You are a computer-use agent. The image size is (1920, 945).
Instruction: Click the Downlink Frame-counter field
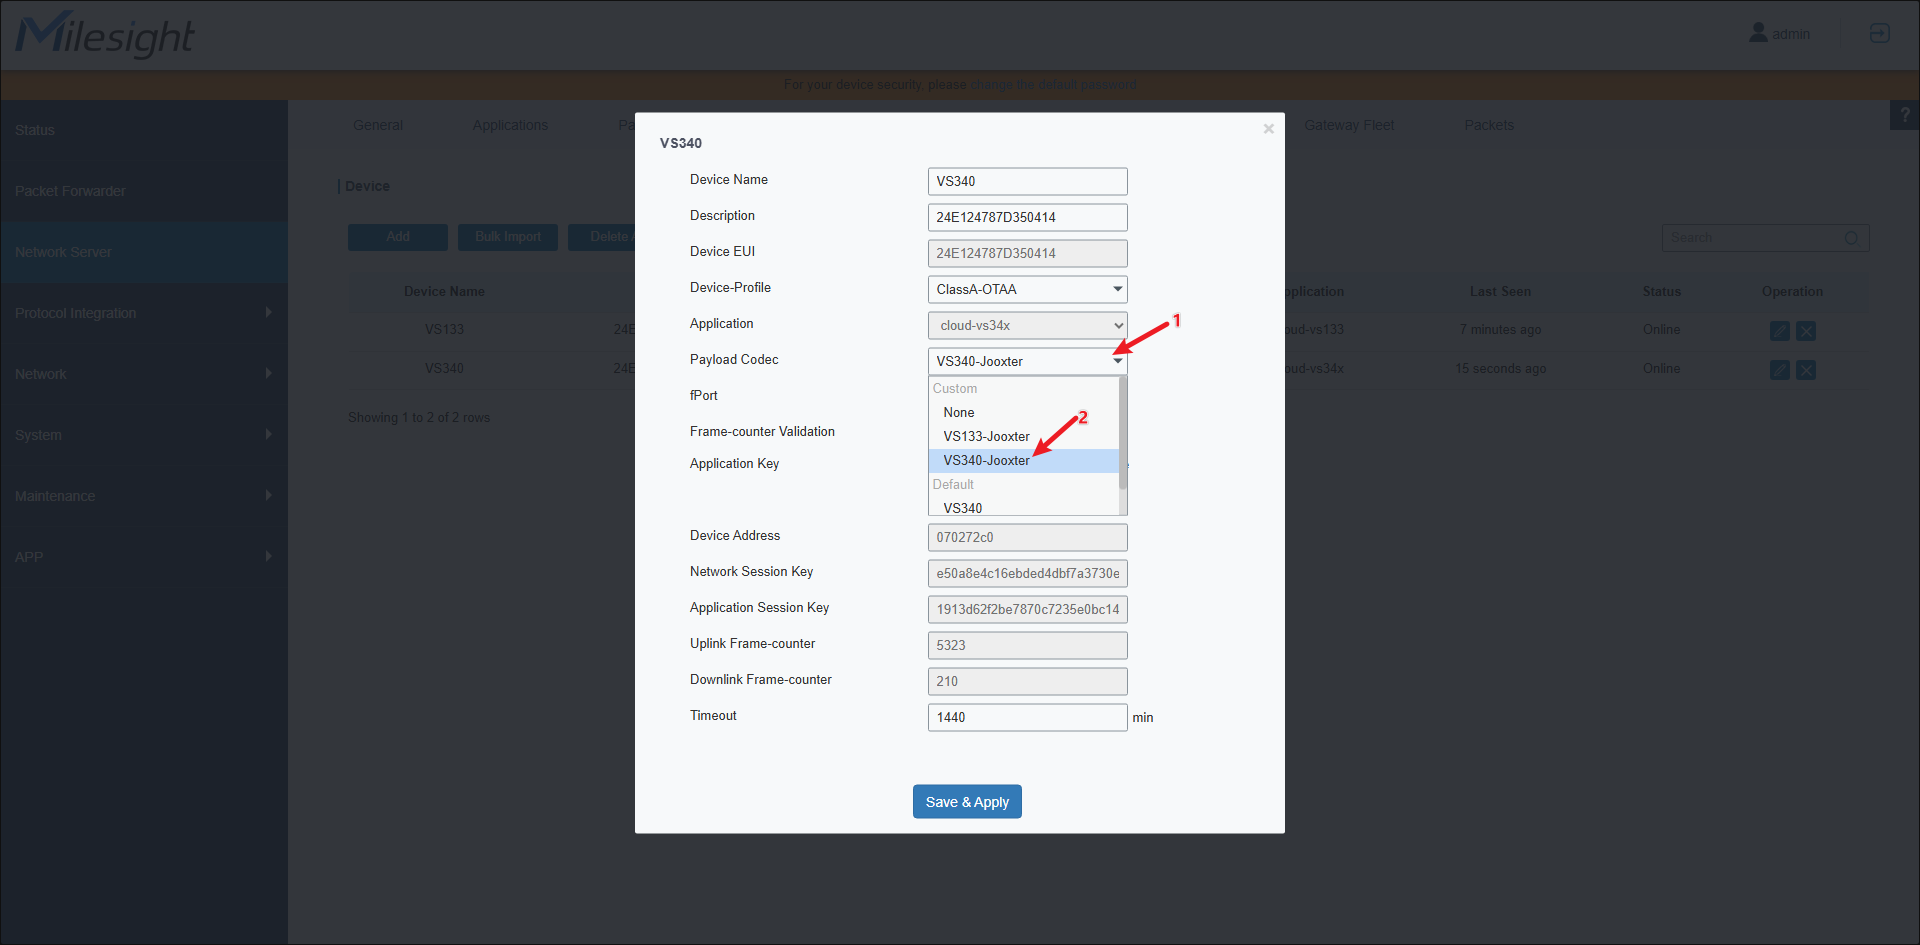point(1027,681)
